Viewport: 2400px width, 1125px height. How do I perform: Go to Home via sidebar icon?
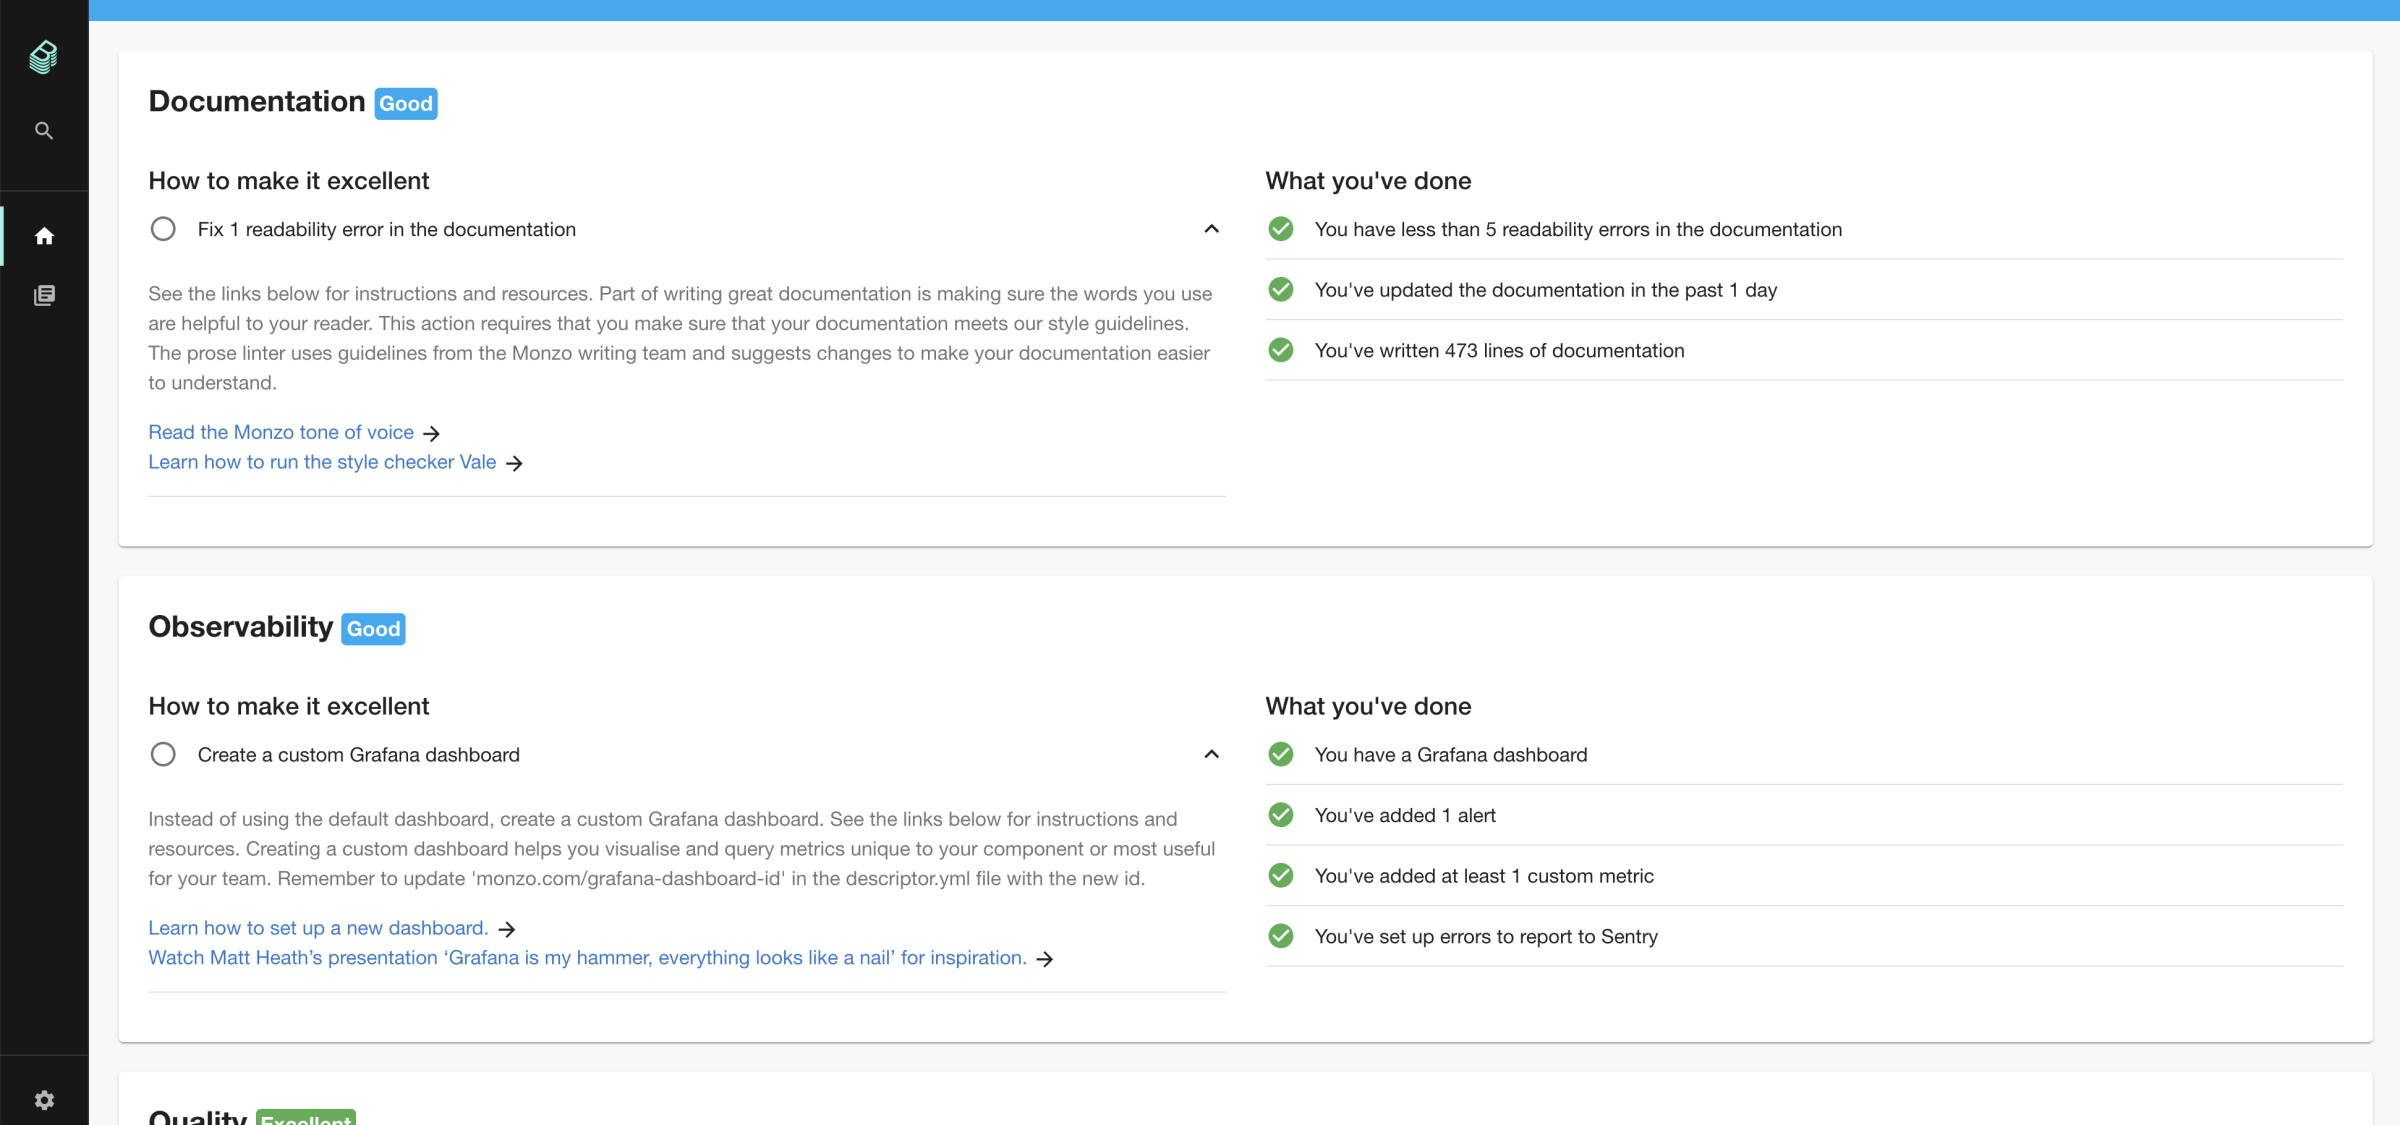tap(44, 236)
